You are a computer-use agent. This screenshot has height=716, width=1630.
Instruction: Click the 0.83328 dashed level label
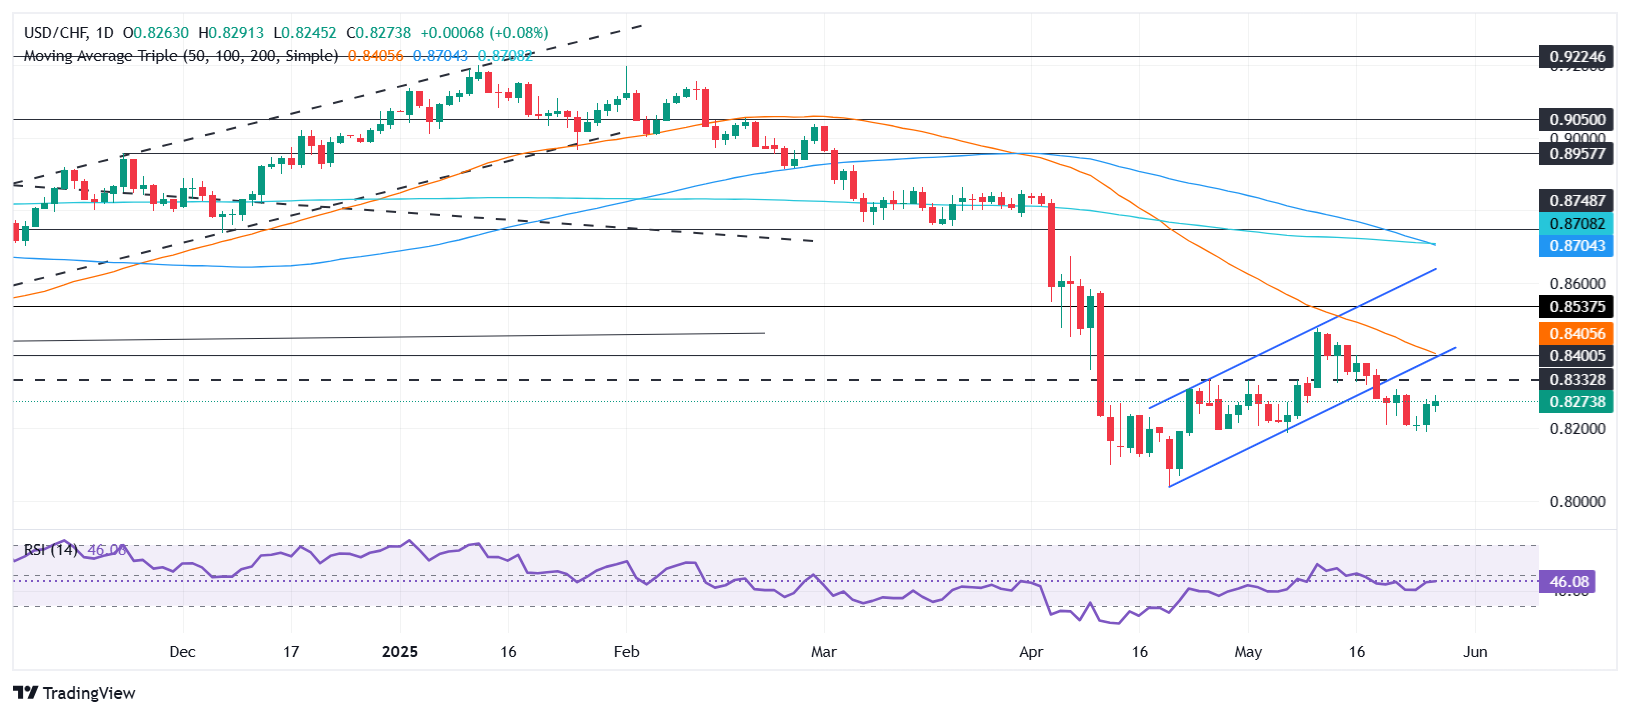1577,380
